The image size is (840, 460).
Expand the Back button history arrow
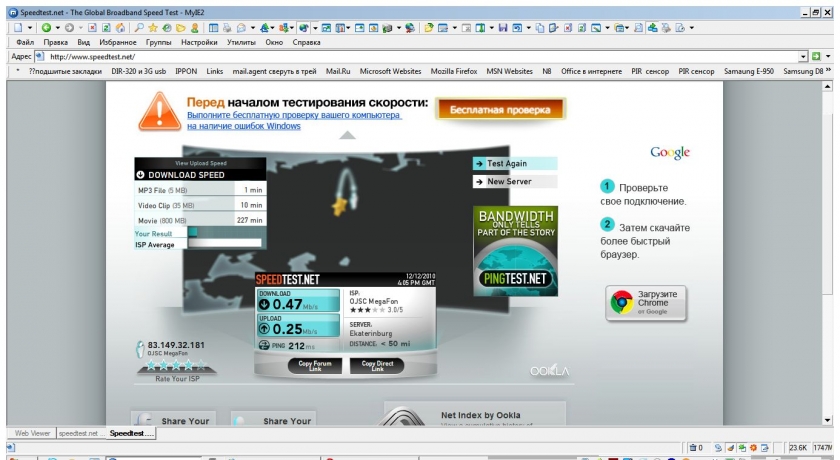coord(57,28)
